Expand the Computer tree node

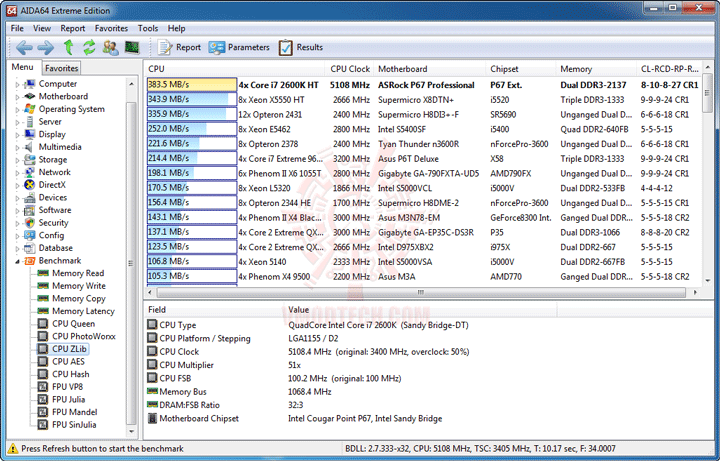(x=17, y=84)
